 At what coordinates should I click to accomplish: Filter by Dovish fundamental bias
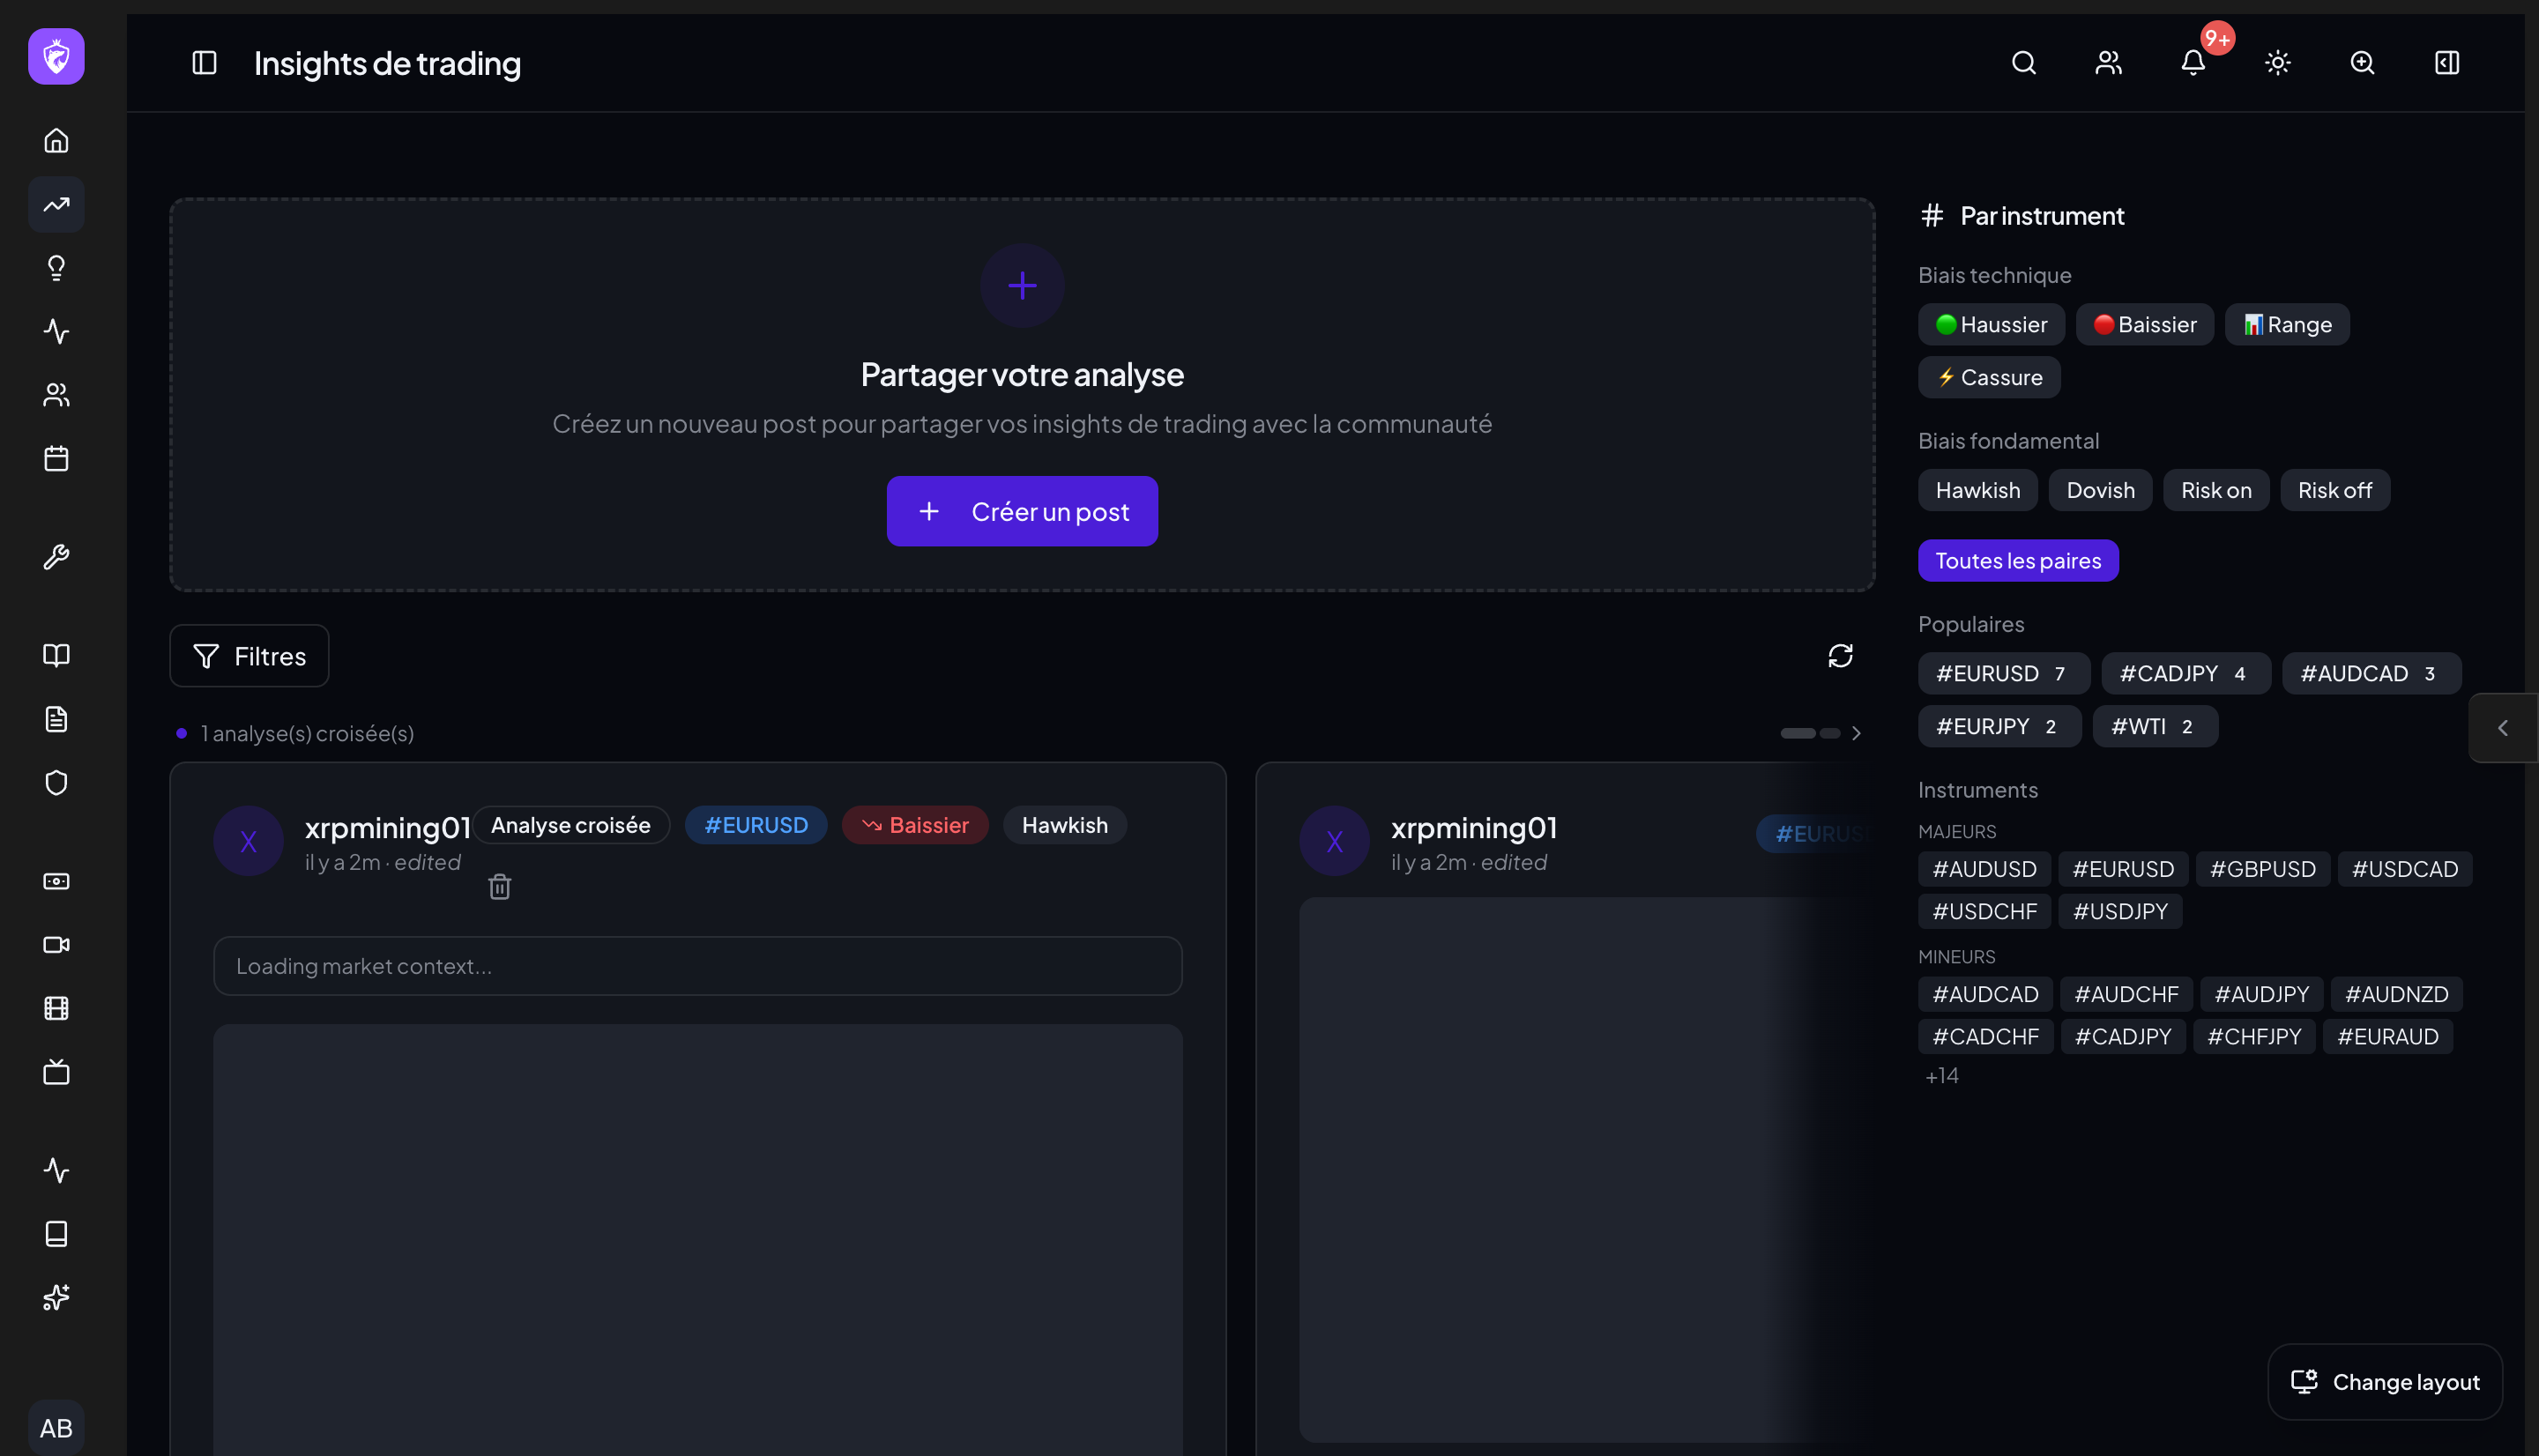coord(2100,490)
